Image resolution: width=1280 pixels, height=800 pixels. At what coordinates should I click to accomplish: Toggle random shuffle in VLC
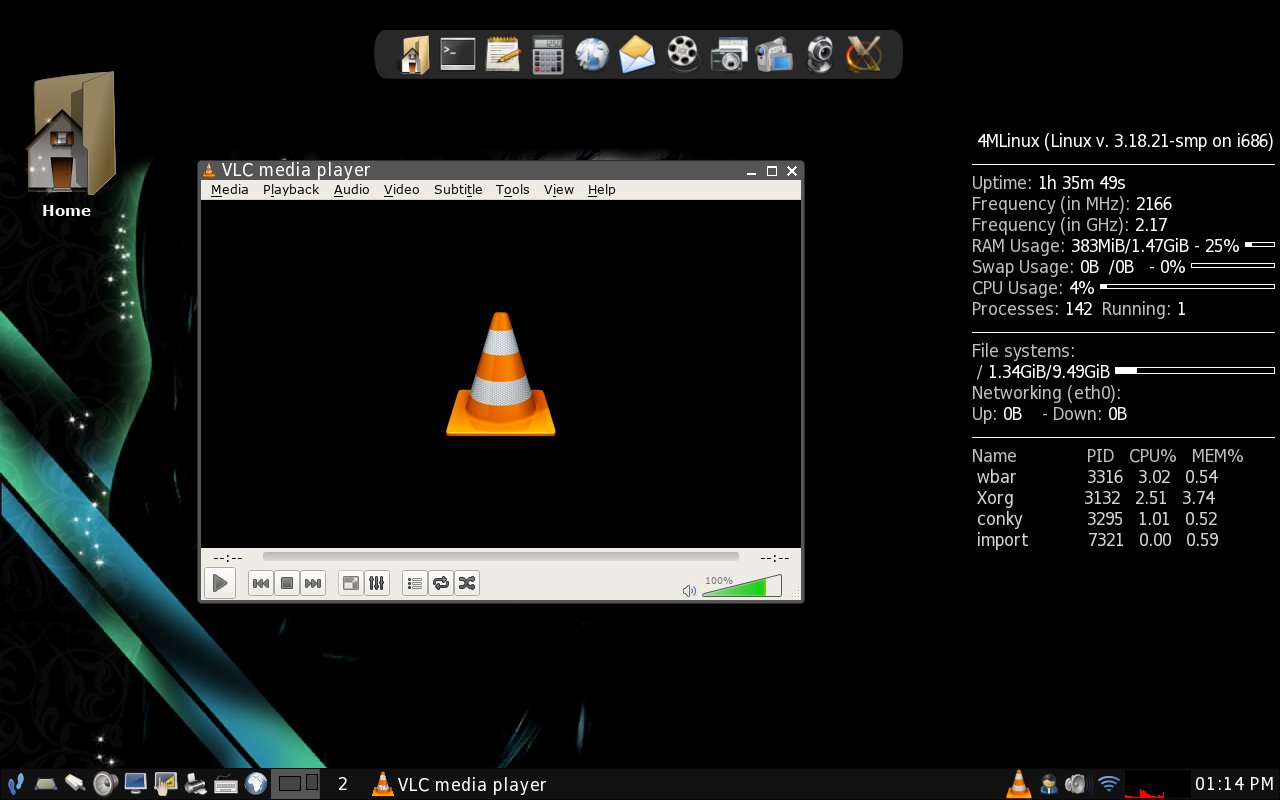pos(466,583)
